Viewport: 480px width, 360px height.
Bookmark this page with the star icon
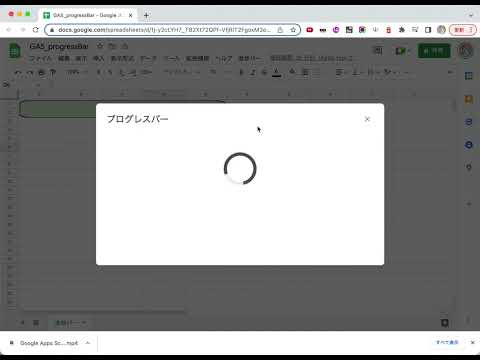[293, 30]
